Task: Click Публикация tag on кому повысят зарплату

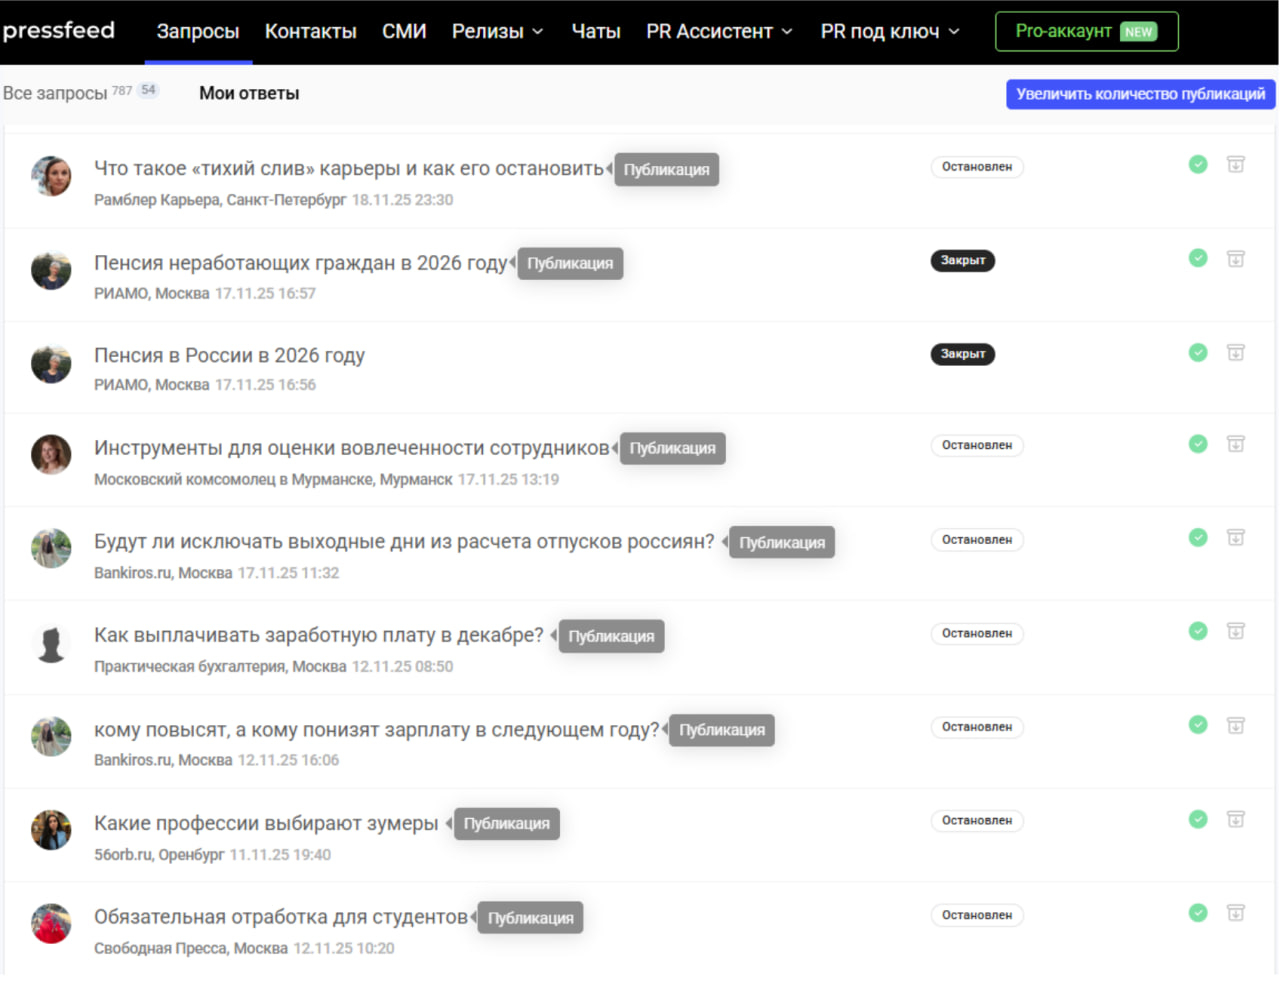Action: pyautogui.click(x=722, y=730)
